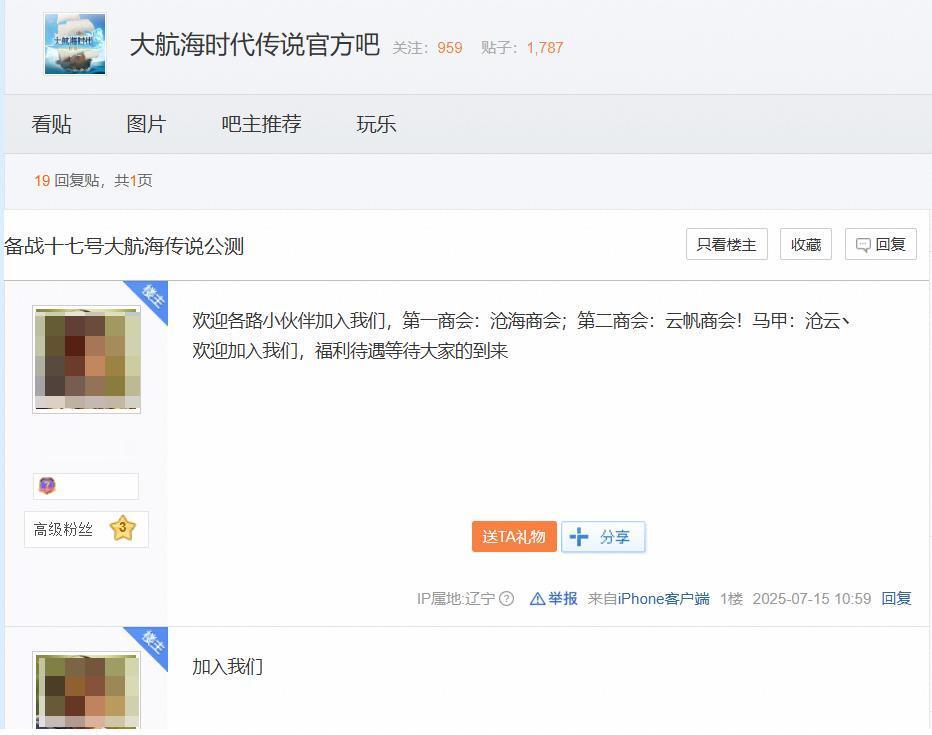Click the purple badge icon under the first avatar
The height and width of the screenshot is (735, 932).
click(47, 486)
